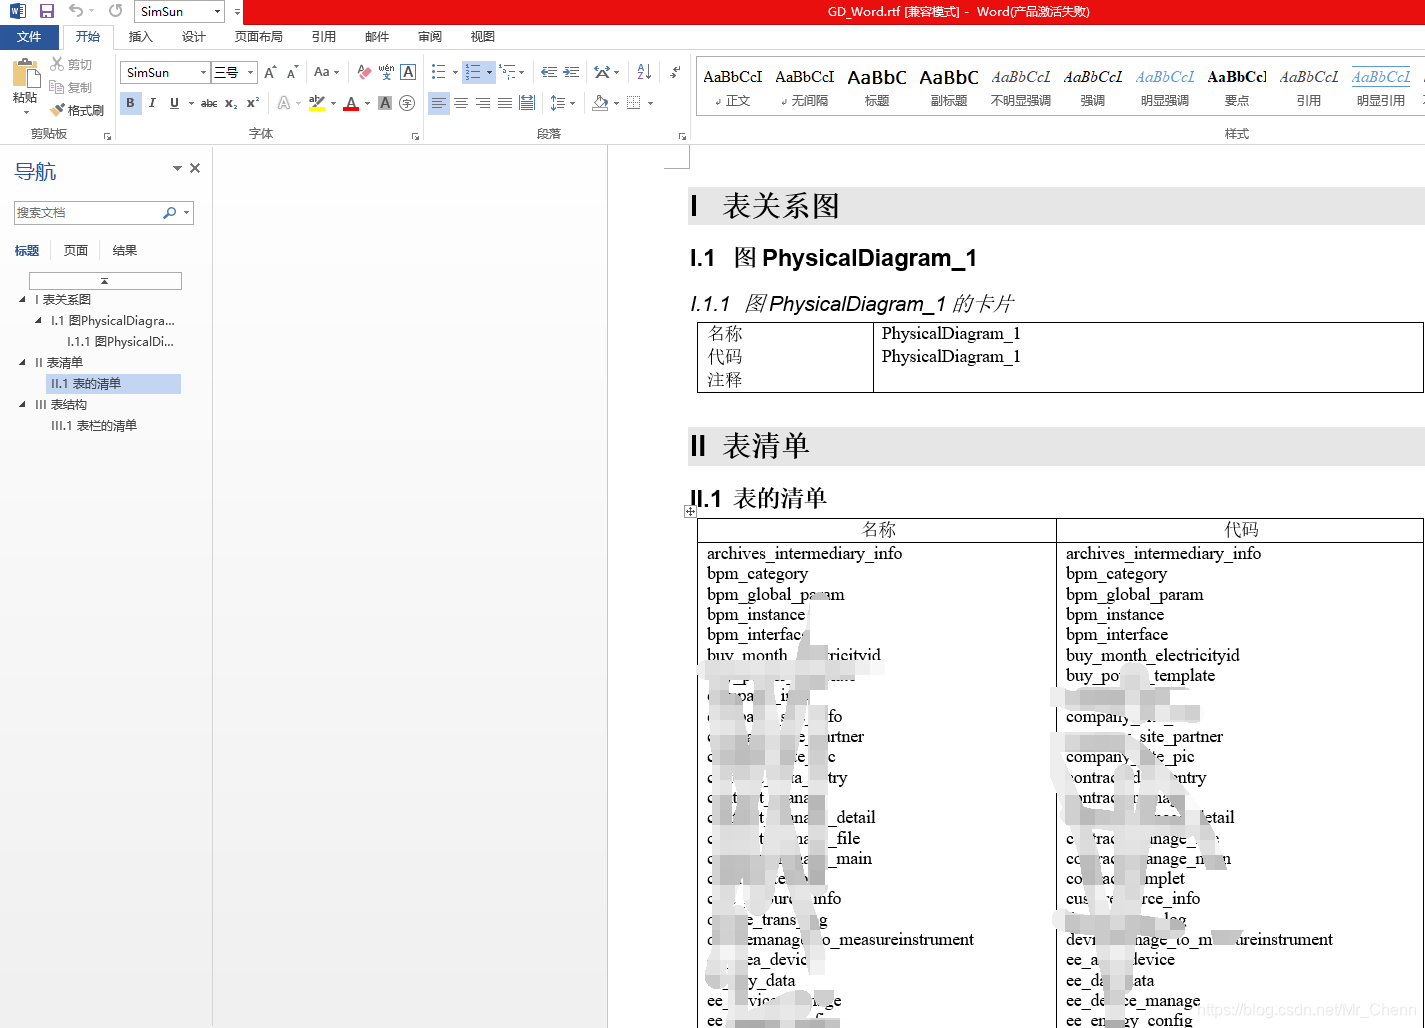Toggle justify alignment
1425x1028 pixels.
(x=505, y=103)
